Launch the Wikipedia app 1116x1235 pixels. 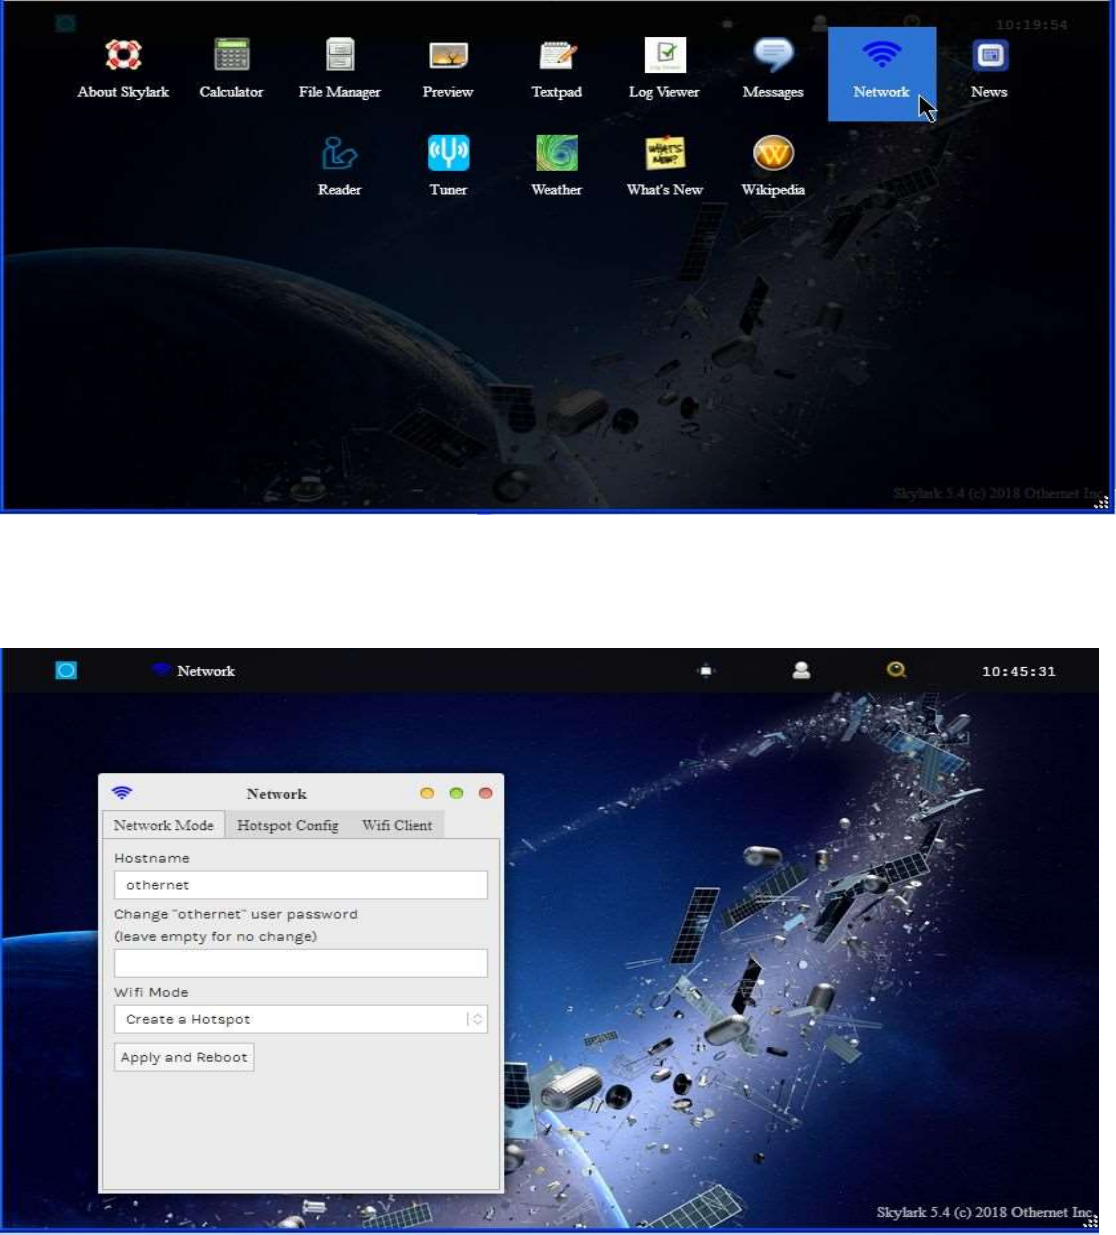[773, 166]
